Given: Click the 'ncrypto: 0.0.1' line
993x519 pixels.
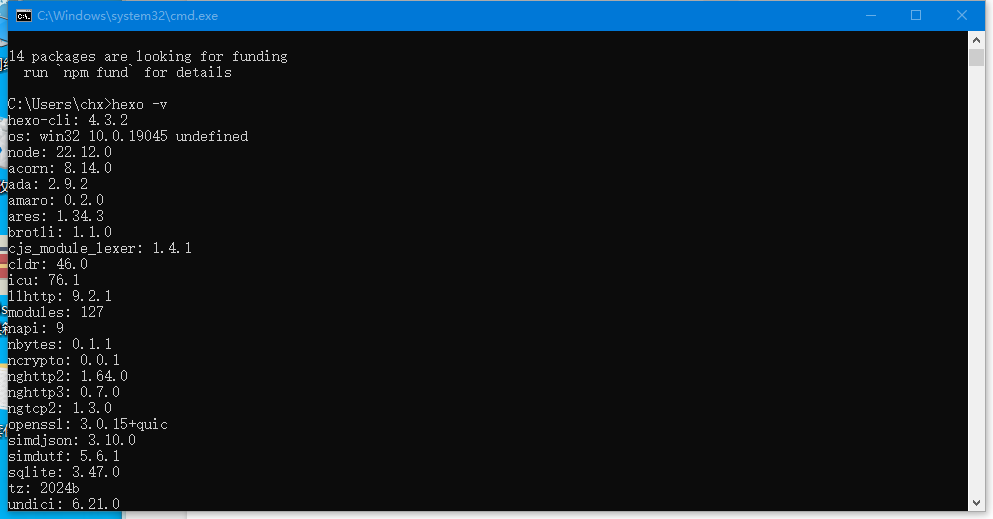Looking at the screenshot, I should pos(64,361).
